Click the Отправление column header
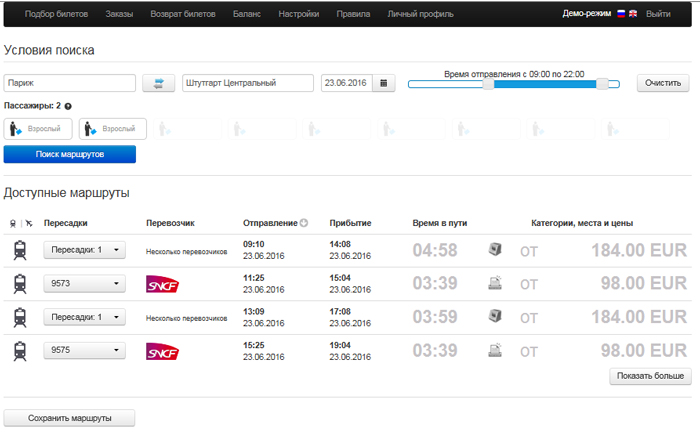 click(270, 223)
